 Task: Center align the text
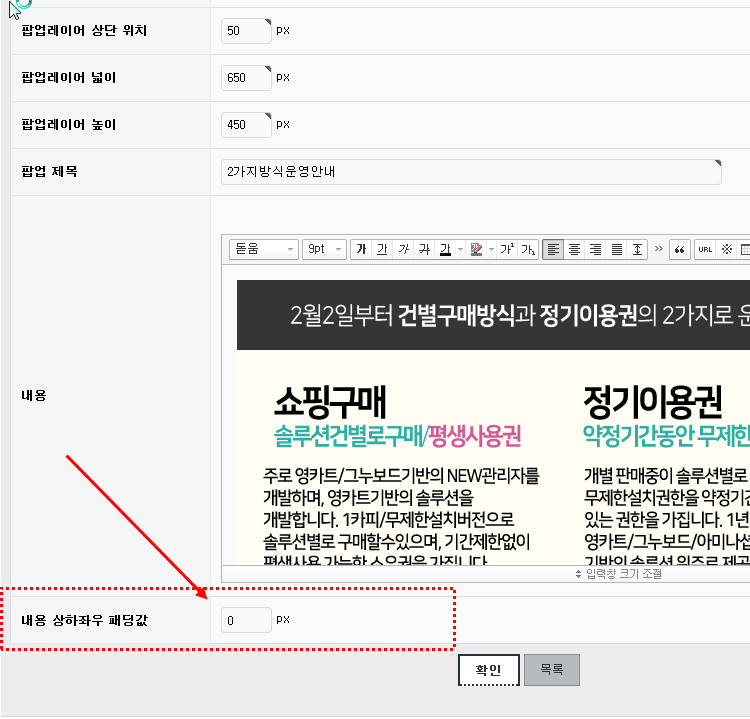tap(574, 249)
